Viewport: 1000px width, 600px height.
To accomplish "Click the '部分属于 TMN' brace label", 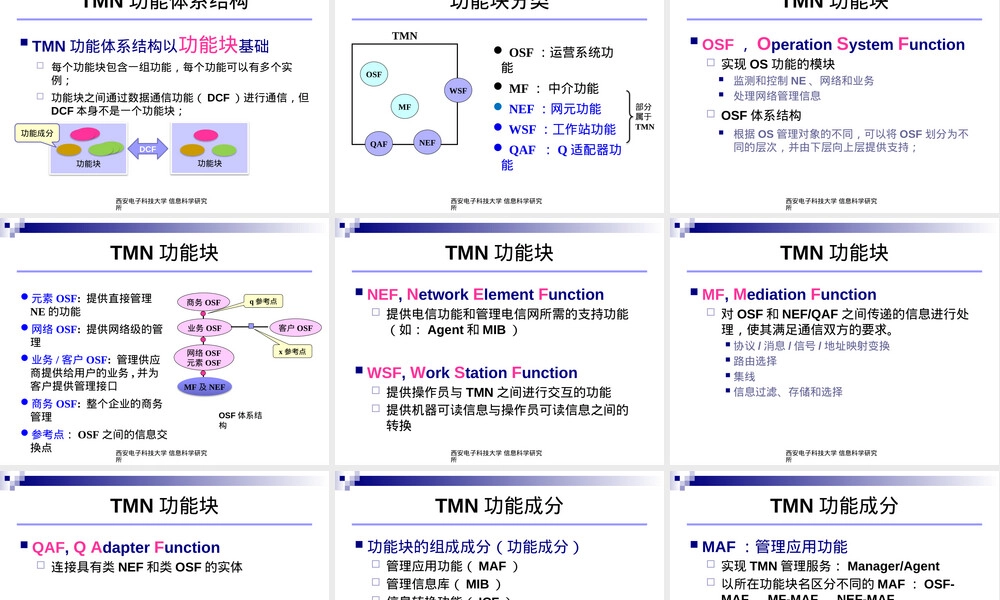I will 644,117.
